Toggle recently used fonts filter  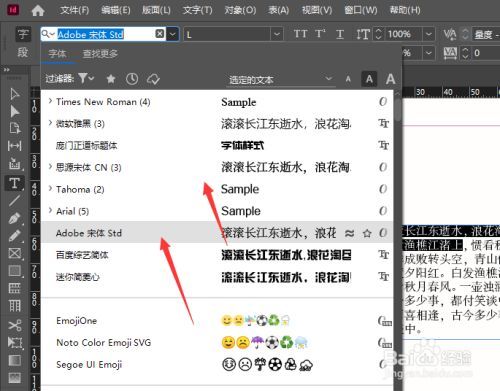pyautogui.click(x=132, y=79)
